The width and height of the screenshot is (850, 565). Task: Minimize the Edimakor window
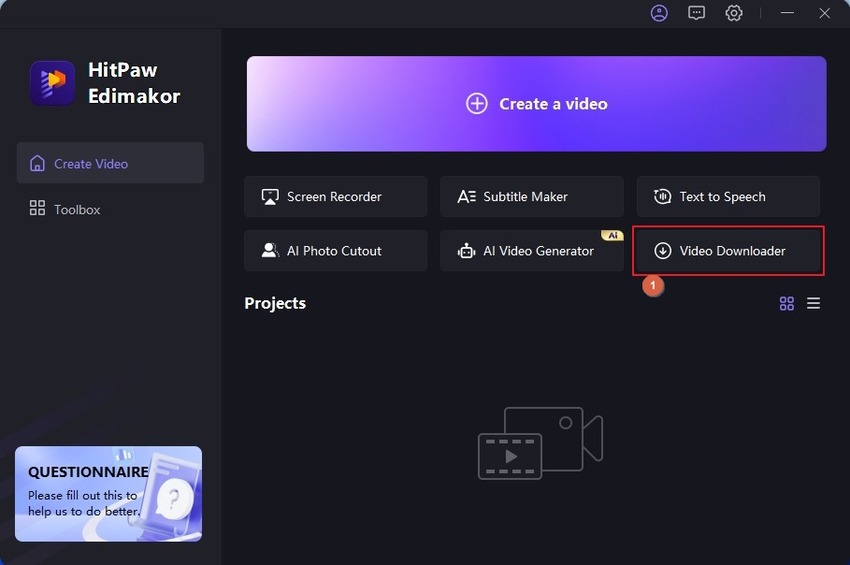click(787, 13)
